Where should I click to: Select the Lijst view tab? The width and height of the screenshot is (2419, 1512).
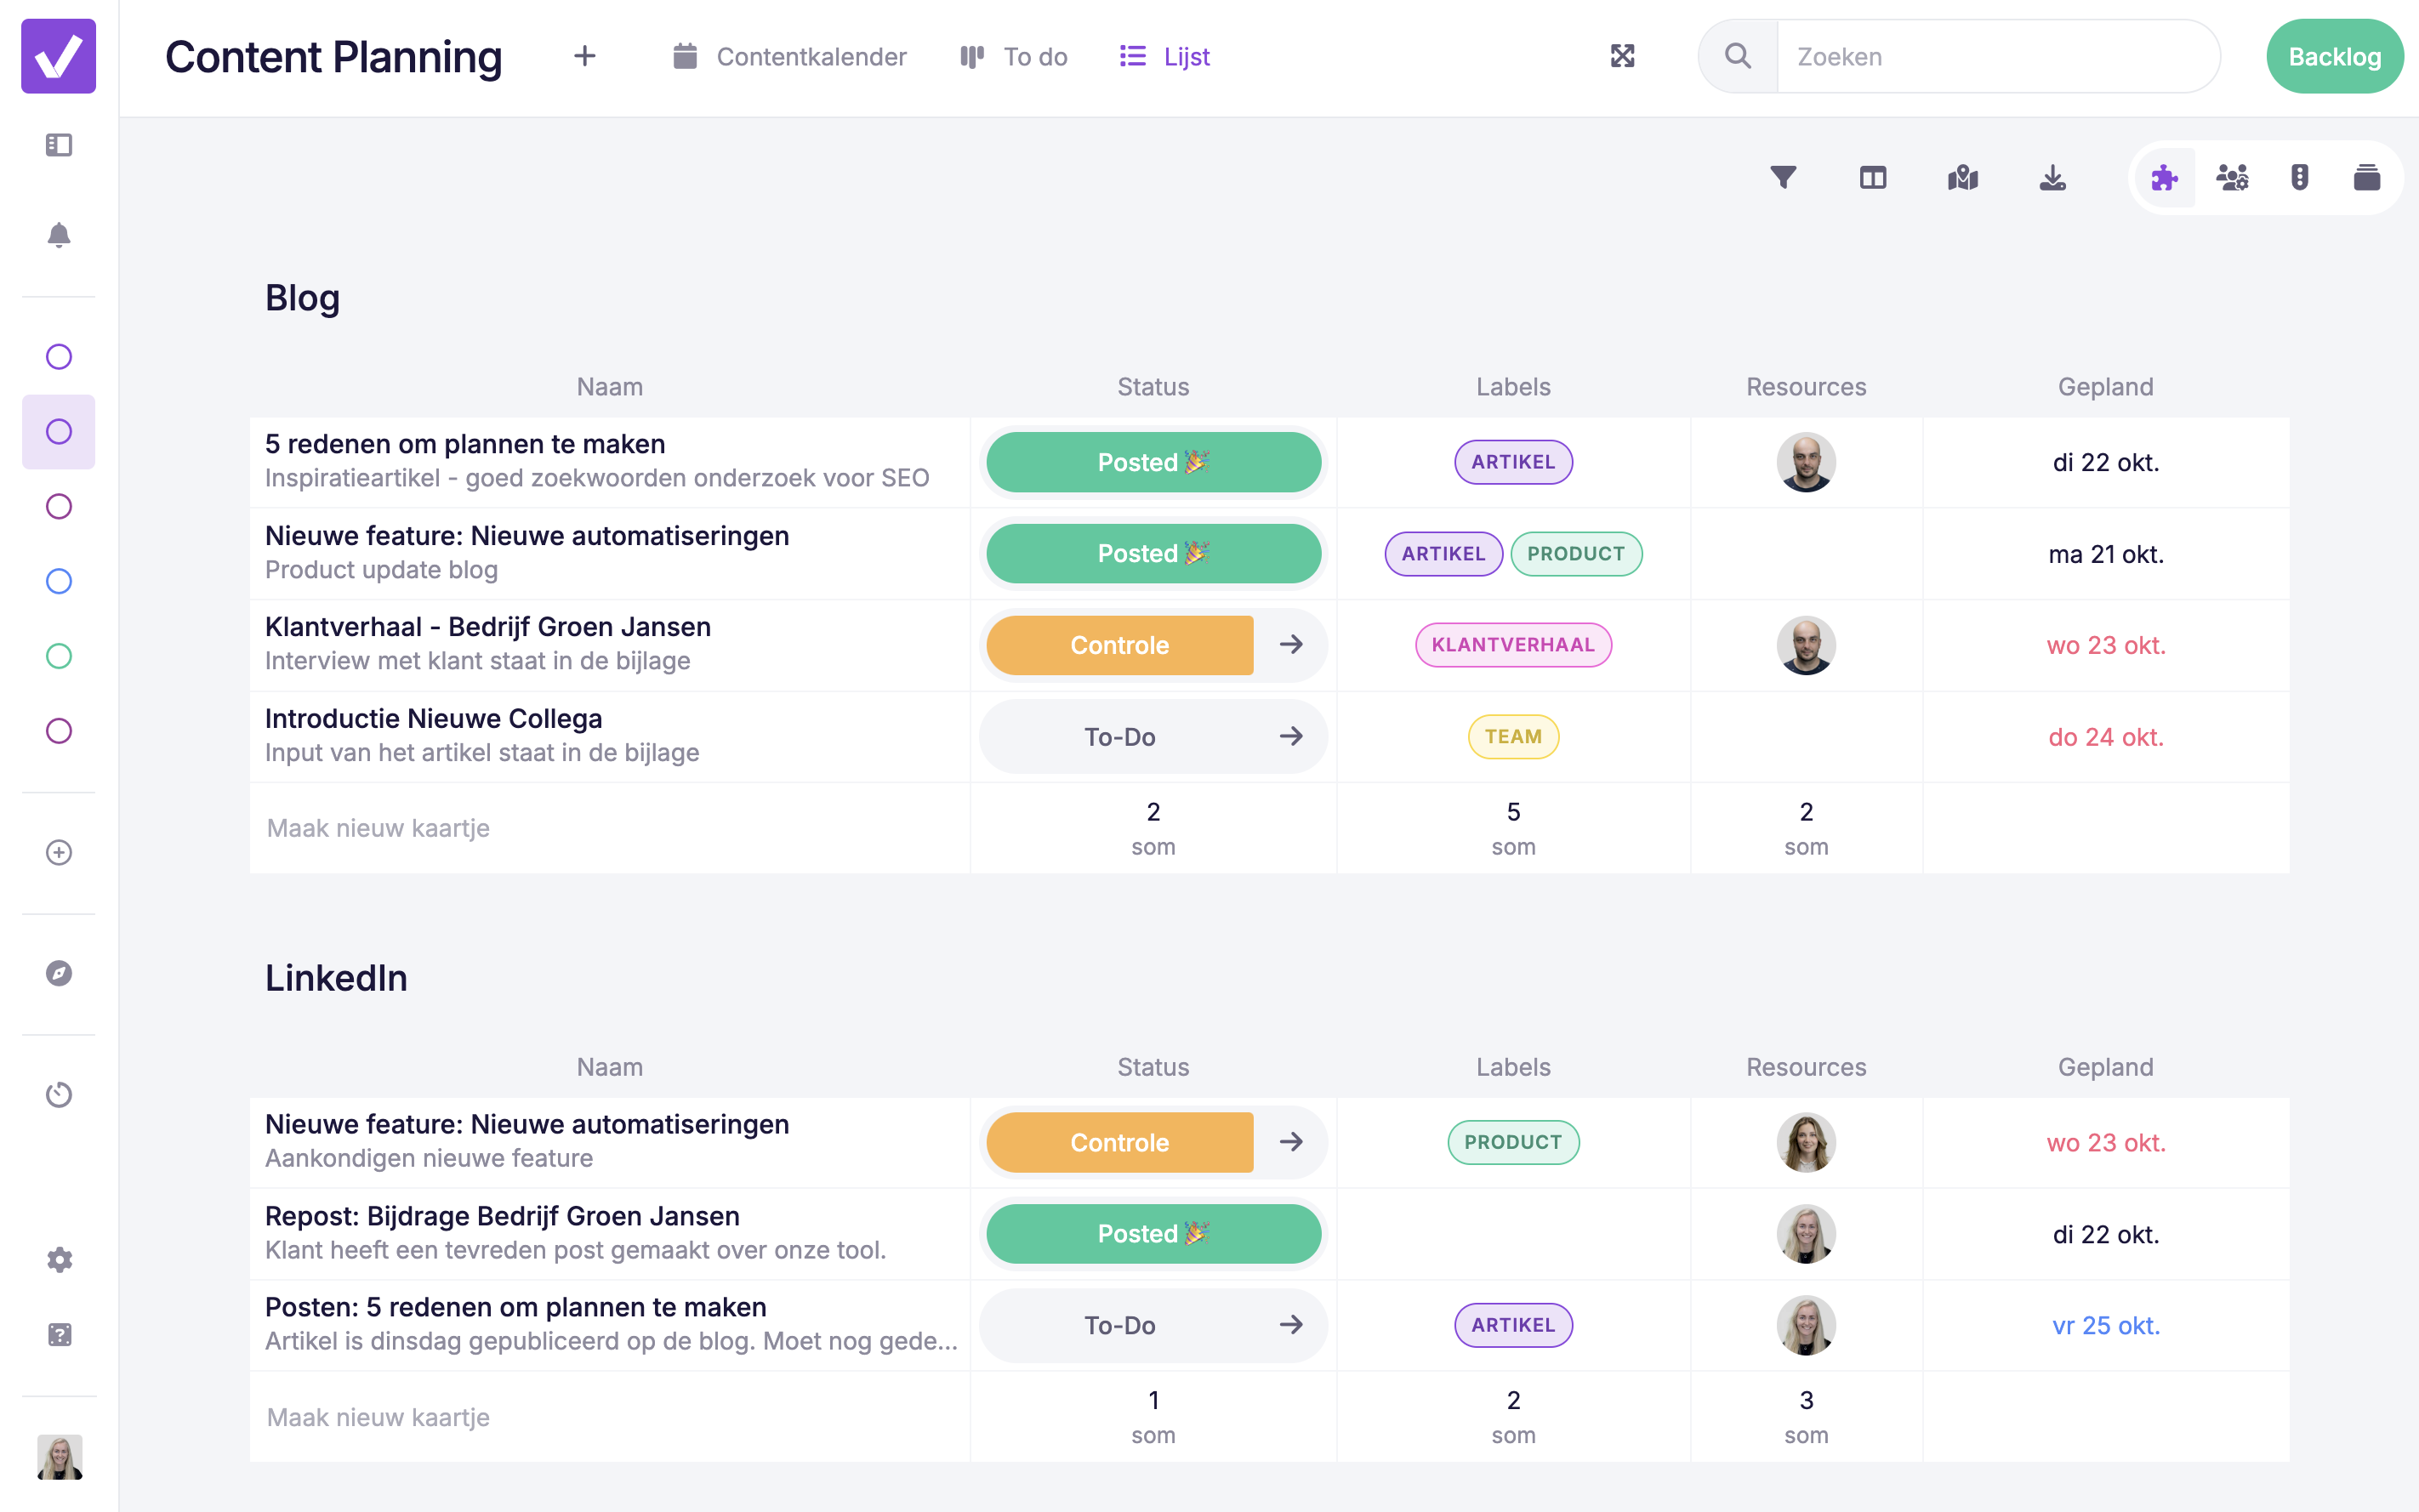click(x=1165, y=56)
